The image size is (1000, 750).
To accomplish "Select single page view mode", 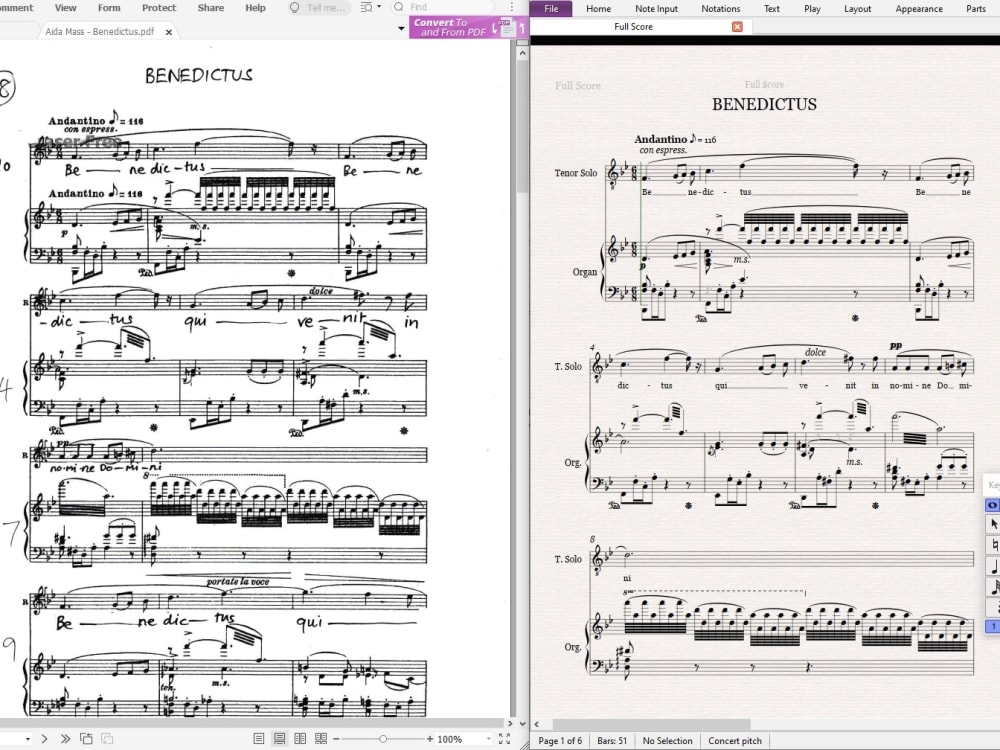I will [258, 739].
